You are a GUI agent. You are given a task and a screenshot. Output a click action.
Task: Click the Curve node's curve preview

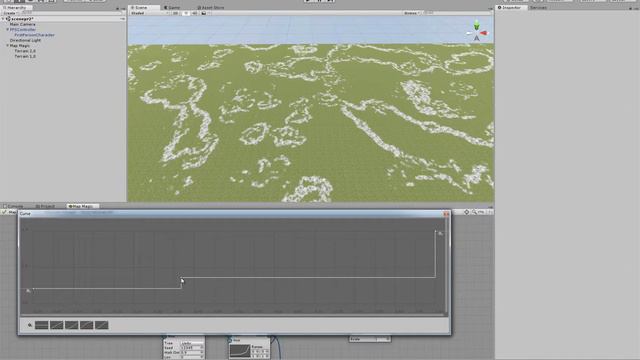click(x=240, y=351)
